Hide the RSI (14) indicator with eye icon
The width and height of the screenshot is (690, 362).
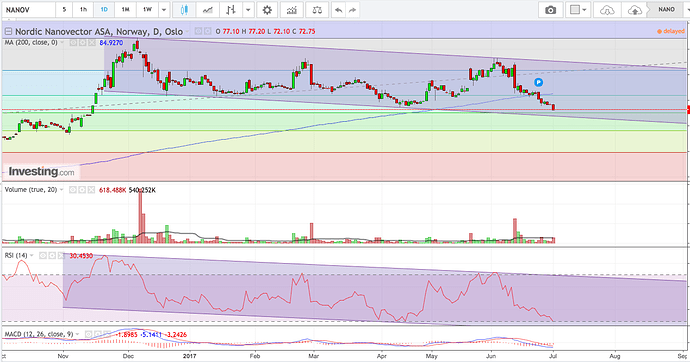coord(43,255)
